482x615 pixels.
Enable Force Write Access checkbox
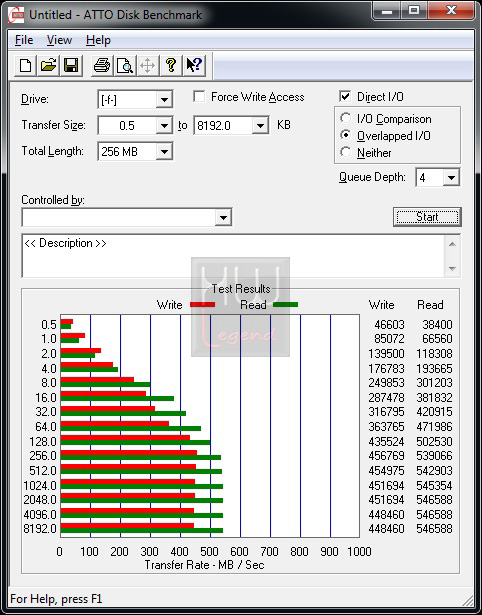click(x=199, y=96)
